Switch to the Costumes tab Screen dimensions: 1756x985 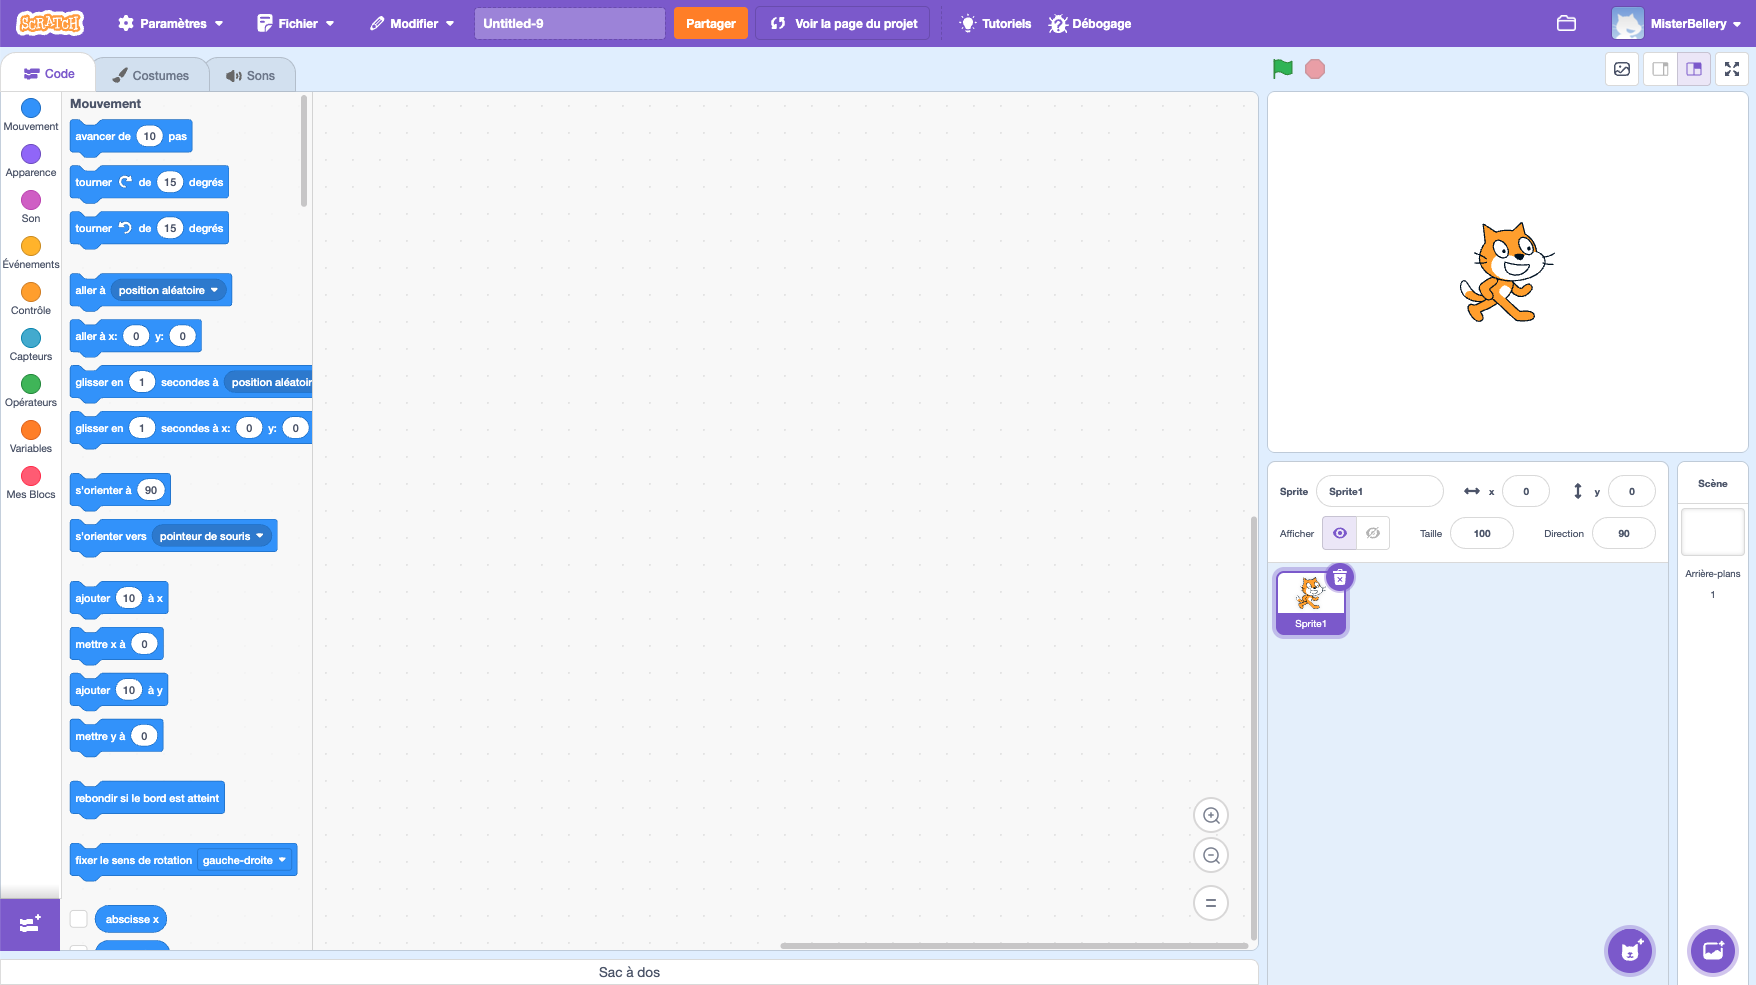(x=151, y=75)
